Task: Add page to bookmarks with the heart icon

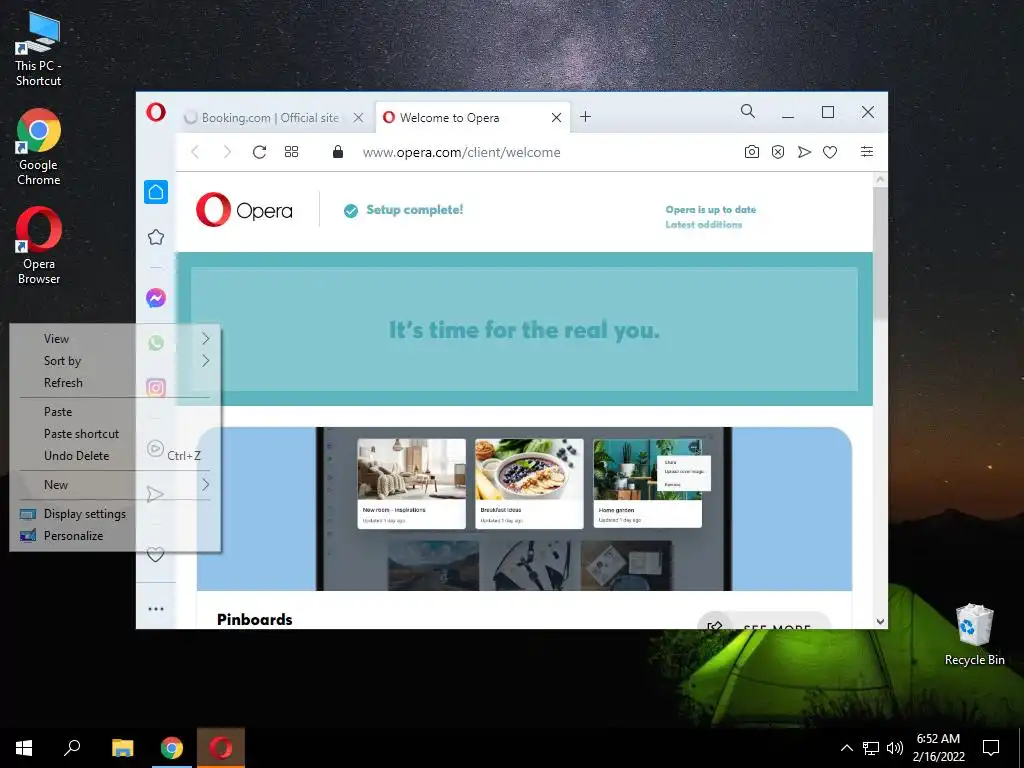Action: [x=830, y=152]
